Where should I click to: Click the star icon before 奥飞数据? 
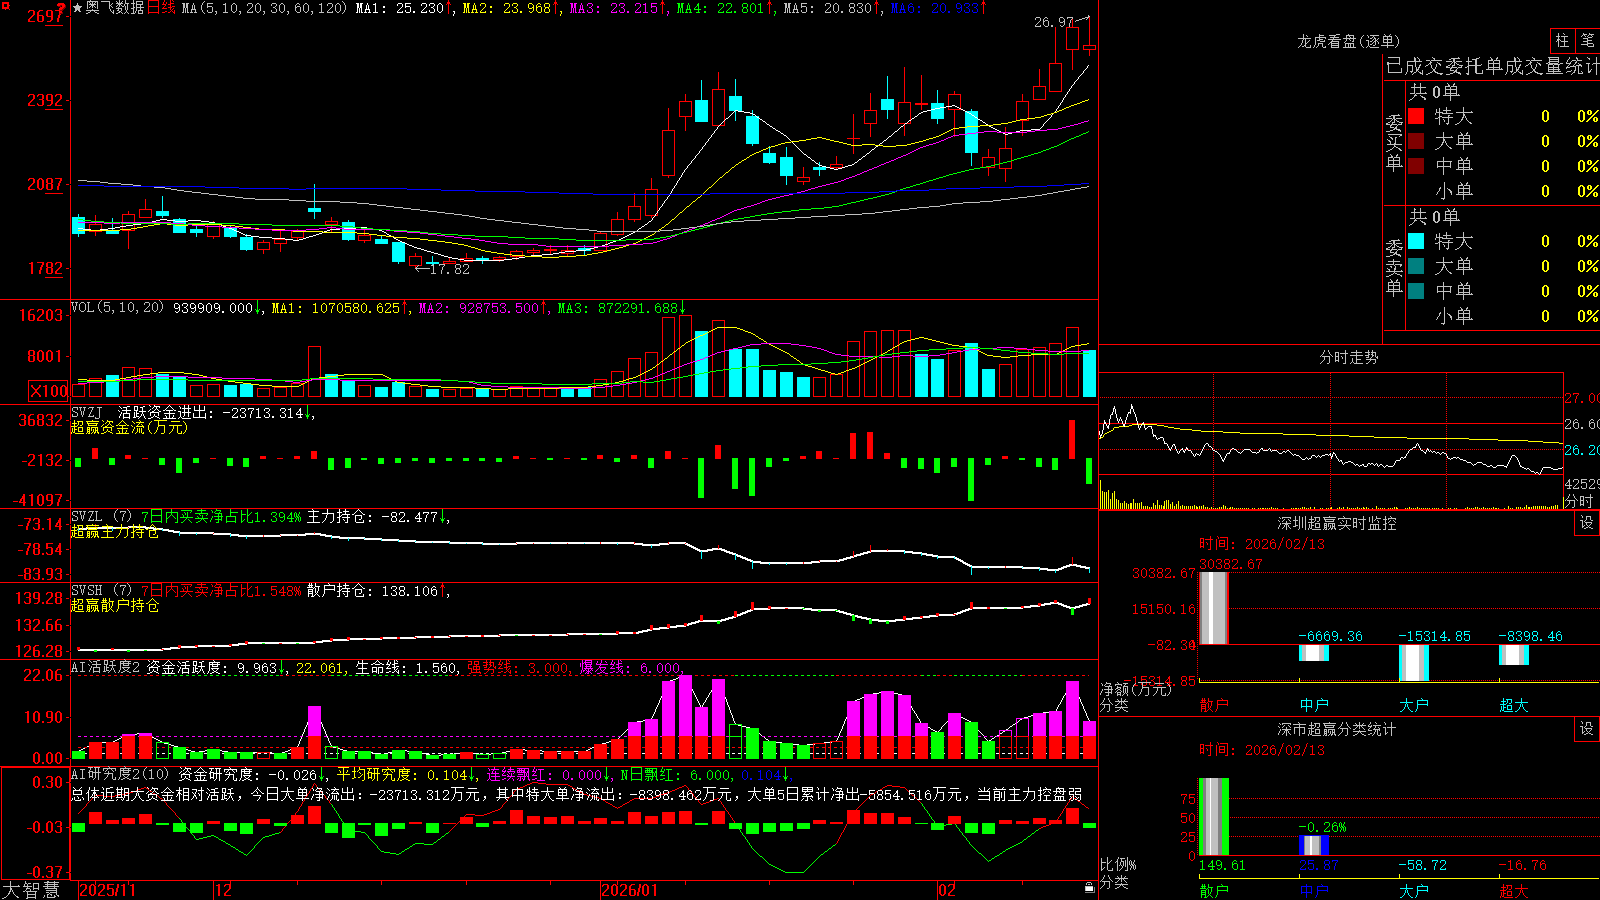click(x=77, y=8)
